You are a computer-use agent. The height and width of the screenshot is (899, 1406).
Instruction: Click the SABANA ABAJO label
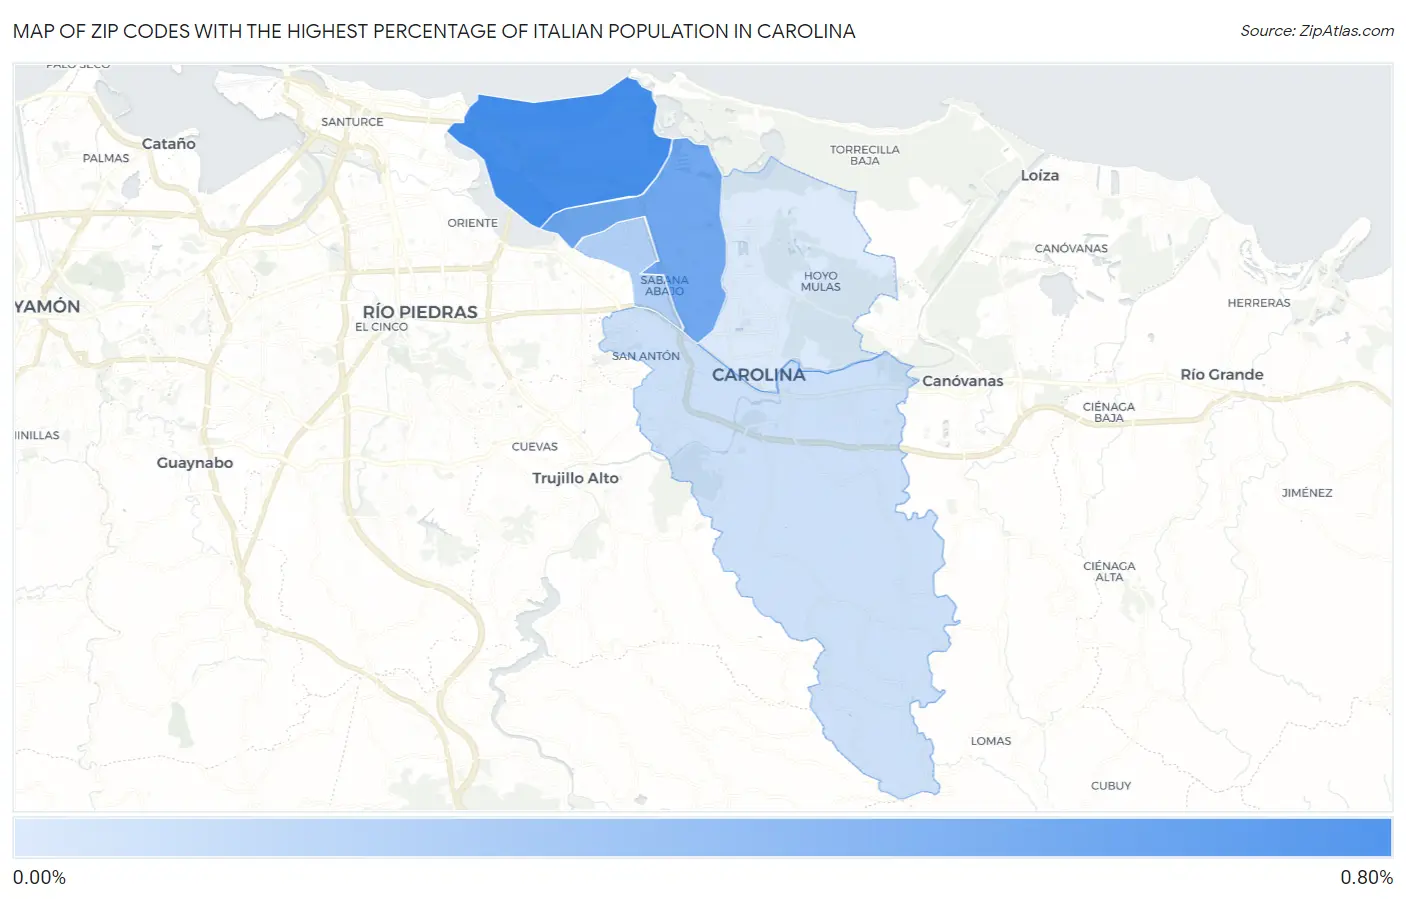(665, 286)
